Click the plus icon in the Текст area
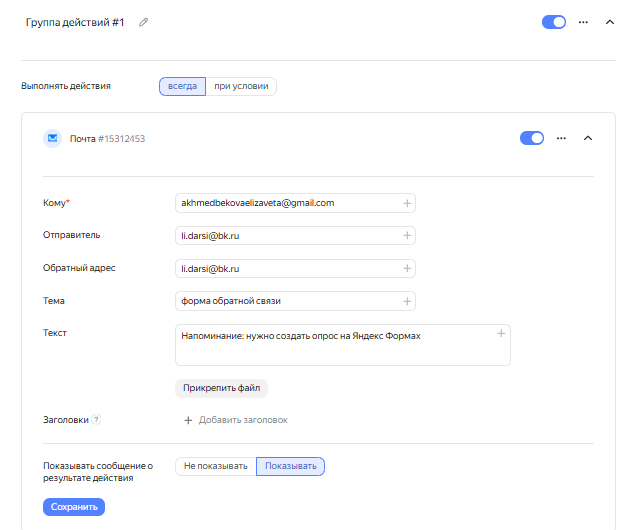 pyautogui.click(x=501, y=334)
